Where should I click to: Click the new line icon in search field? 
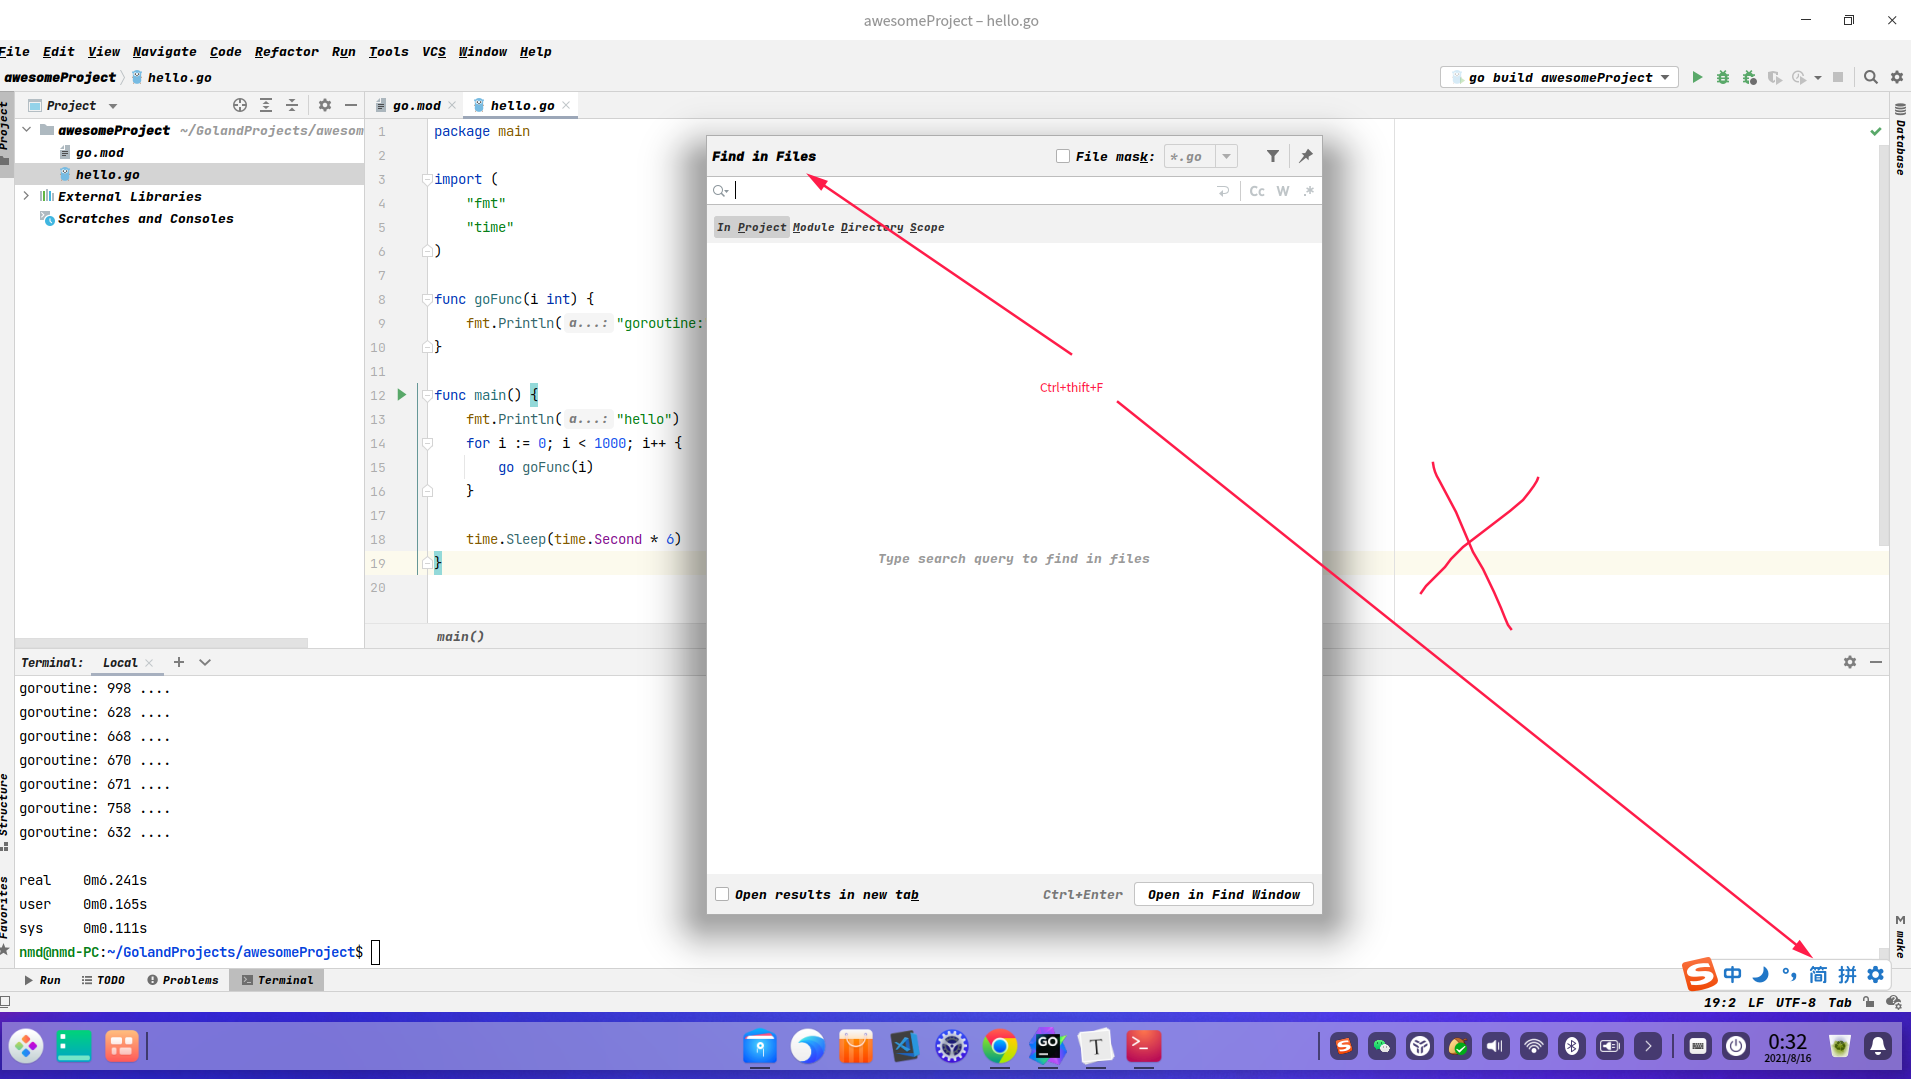[x=1223, y=191]
